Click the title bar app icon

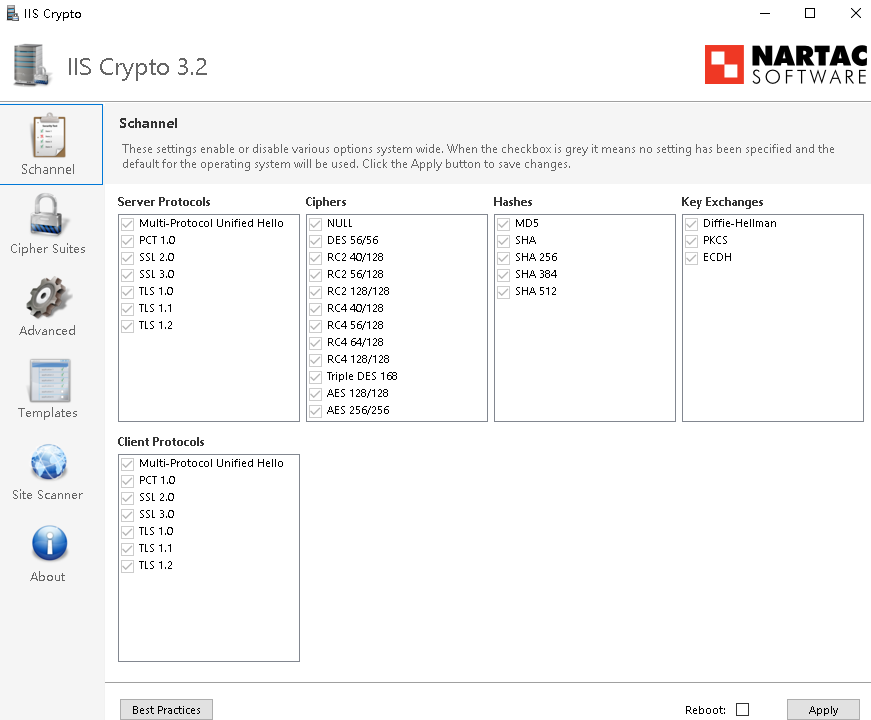[x=12, y=13]
